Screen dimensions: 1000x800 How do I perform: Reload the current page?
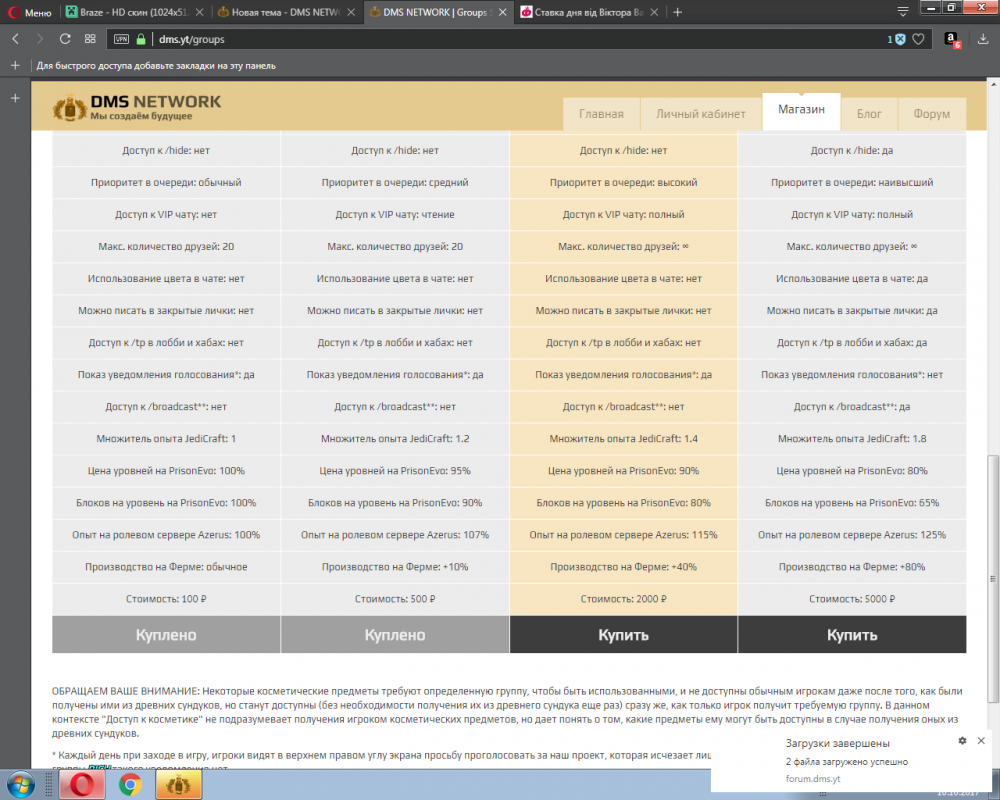point(65,39)
